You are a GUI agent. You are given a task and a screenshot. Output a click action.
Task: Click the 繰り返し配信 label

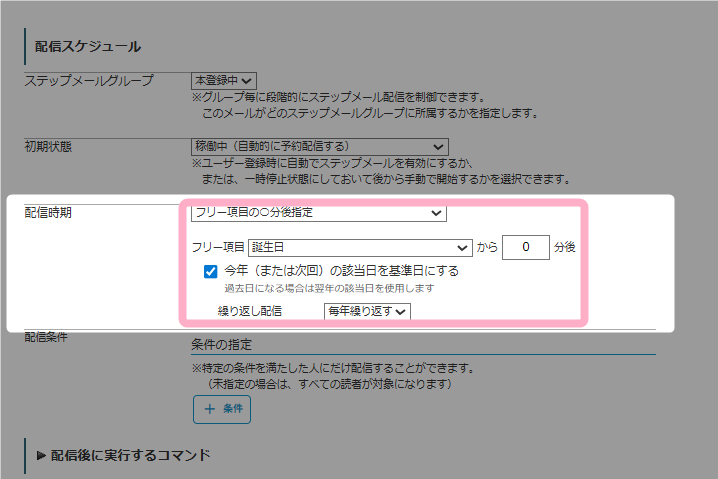click(250, 311)
